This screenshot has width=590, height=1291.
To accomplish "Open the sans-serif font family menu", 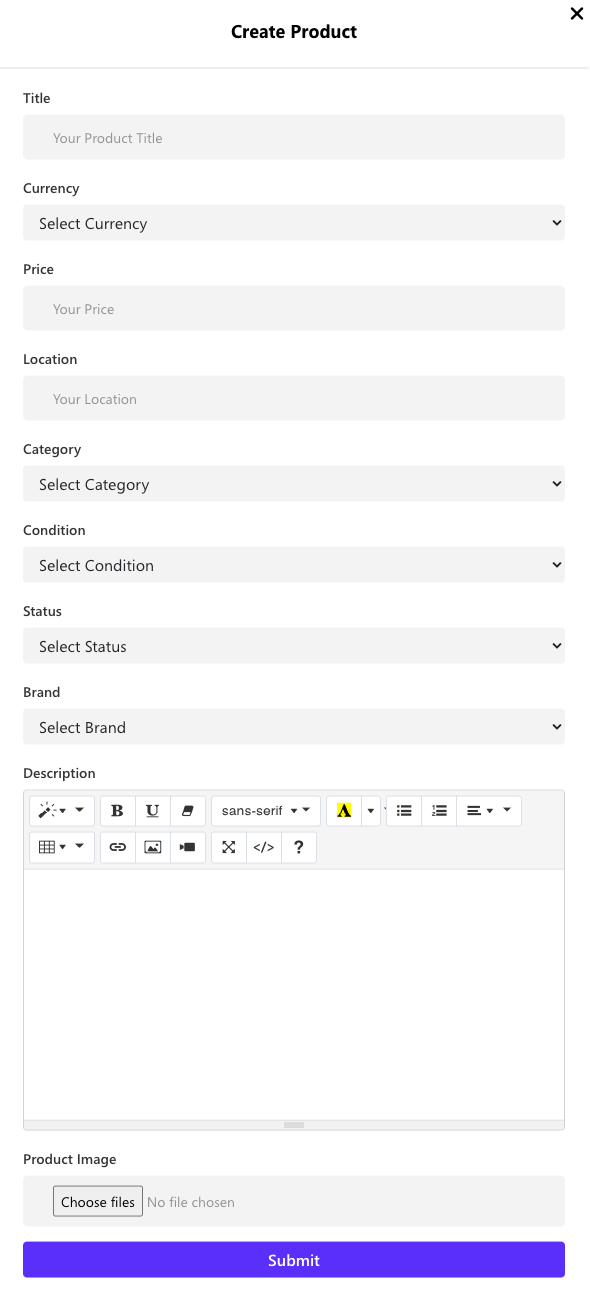I will point(265,811).
